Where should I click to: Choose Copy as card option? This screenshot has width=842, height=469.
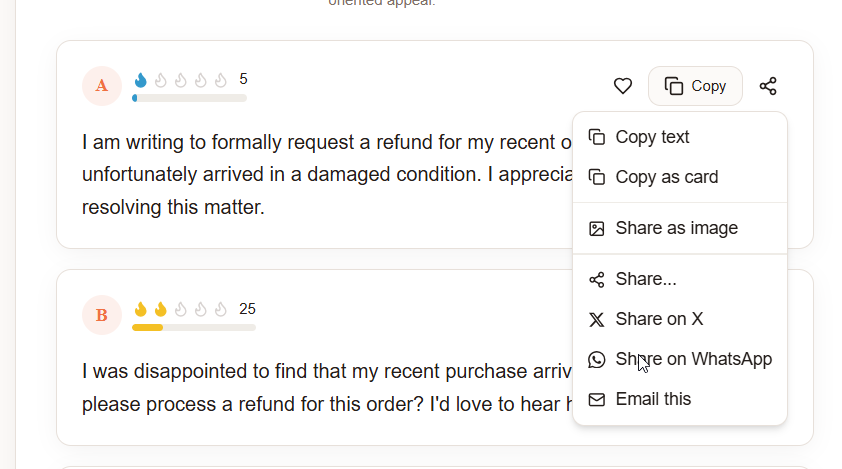(666, 177)
